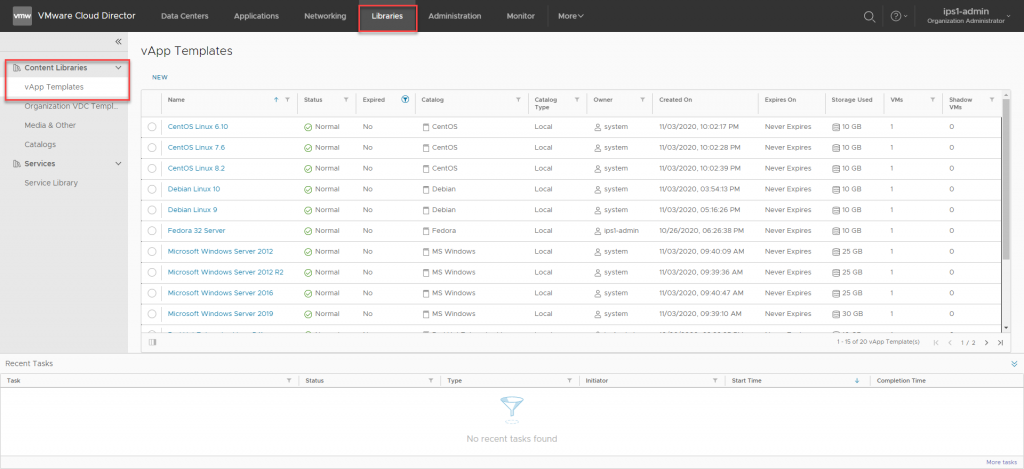This screenshot has width=1024, height=469.
Task: Collapse the Content Libraries section
Action: pos(119,68)
